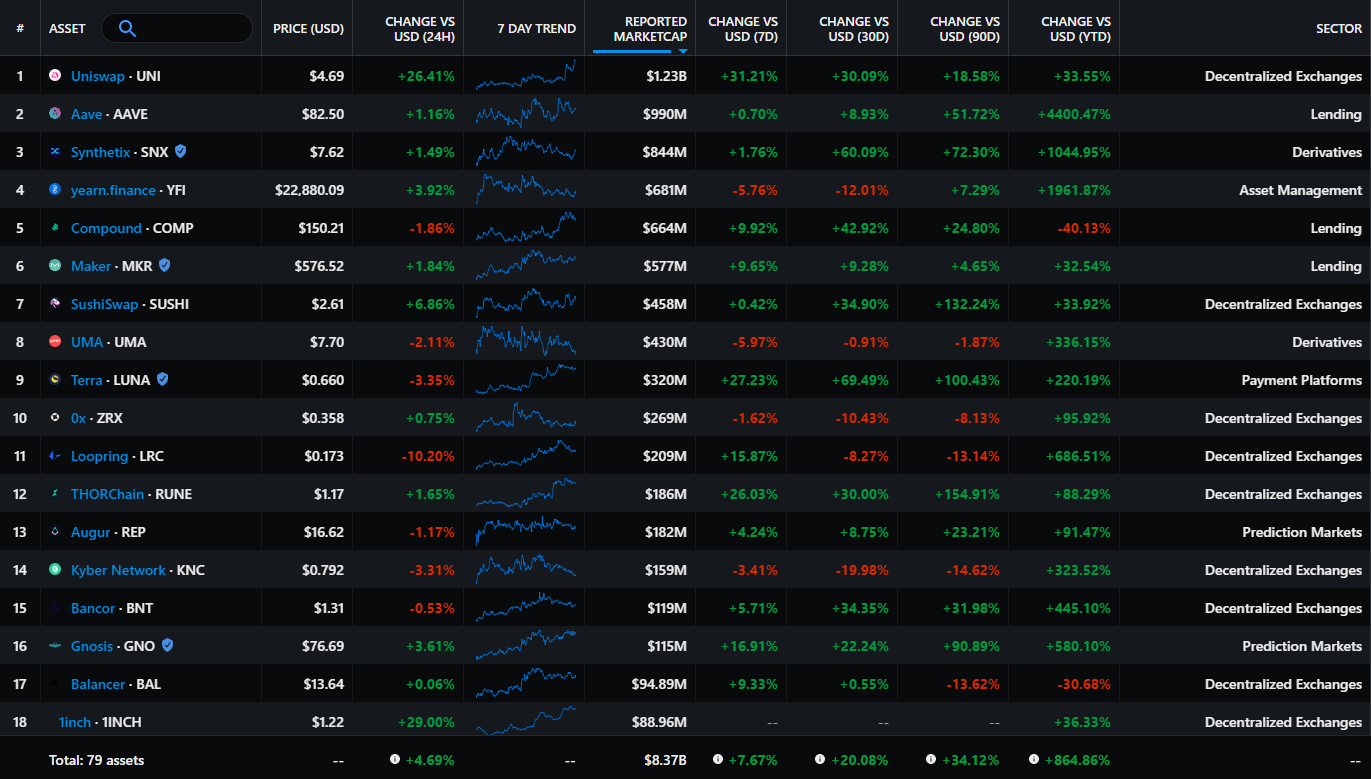Open the Uniswap asset link
Image resolution: width=1371 pixels, height=779 pixels.
point(99,75)
